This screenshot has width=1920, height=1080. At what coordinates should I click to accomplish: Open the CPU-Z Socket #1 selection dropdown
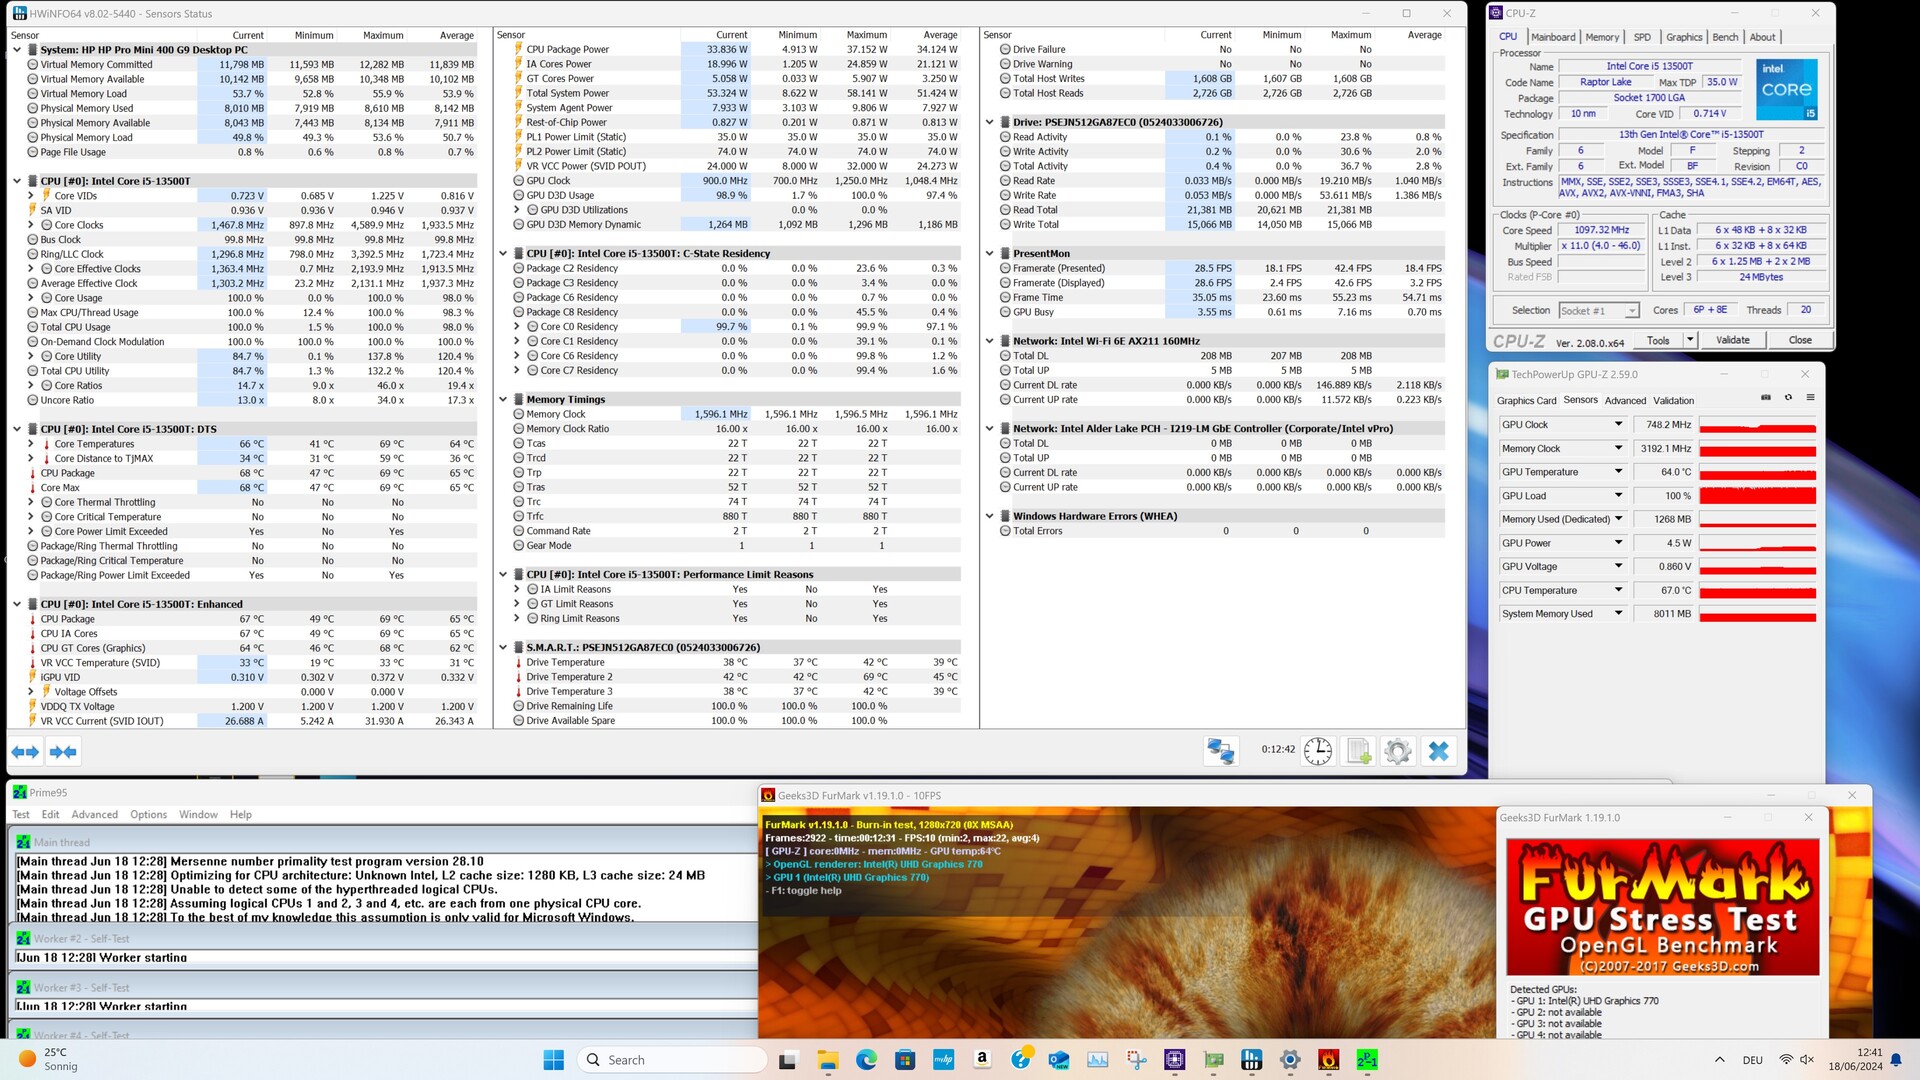point(1632,311)
